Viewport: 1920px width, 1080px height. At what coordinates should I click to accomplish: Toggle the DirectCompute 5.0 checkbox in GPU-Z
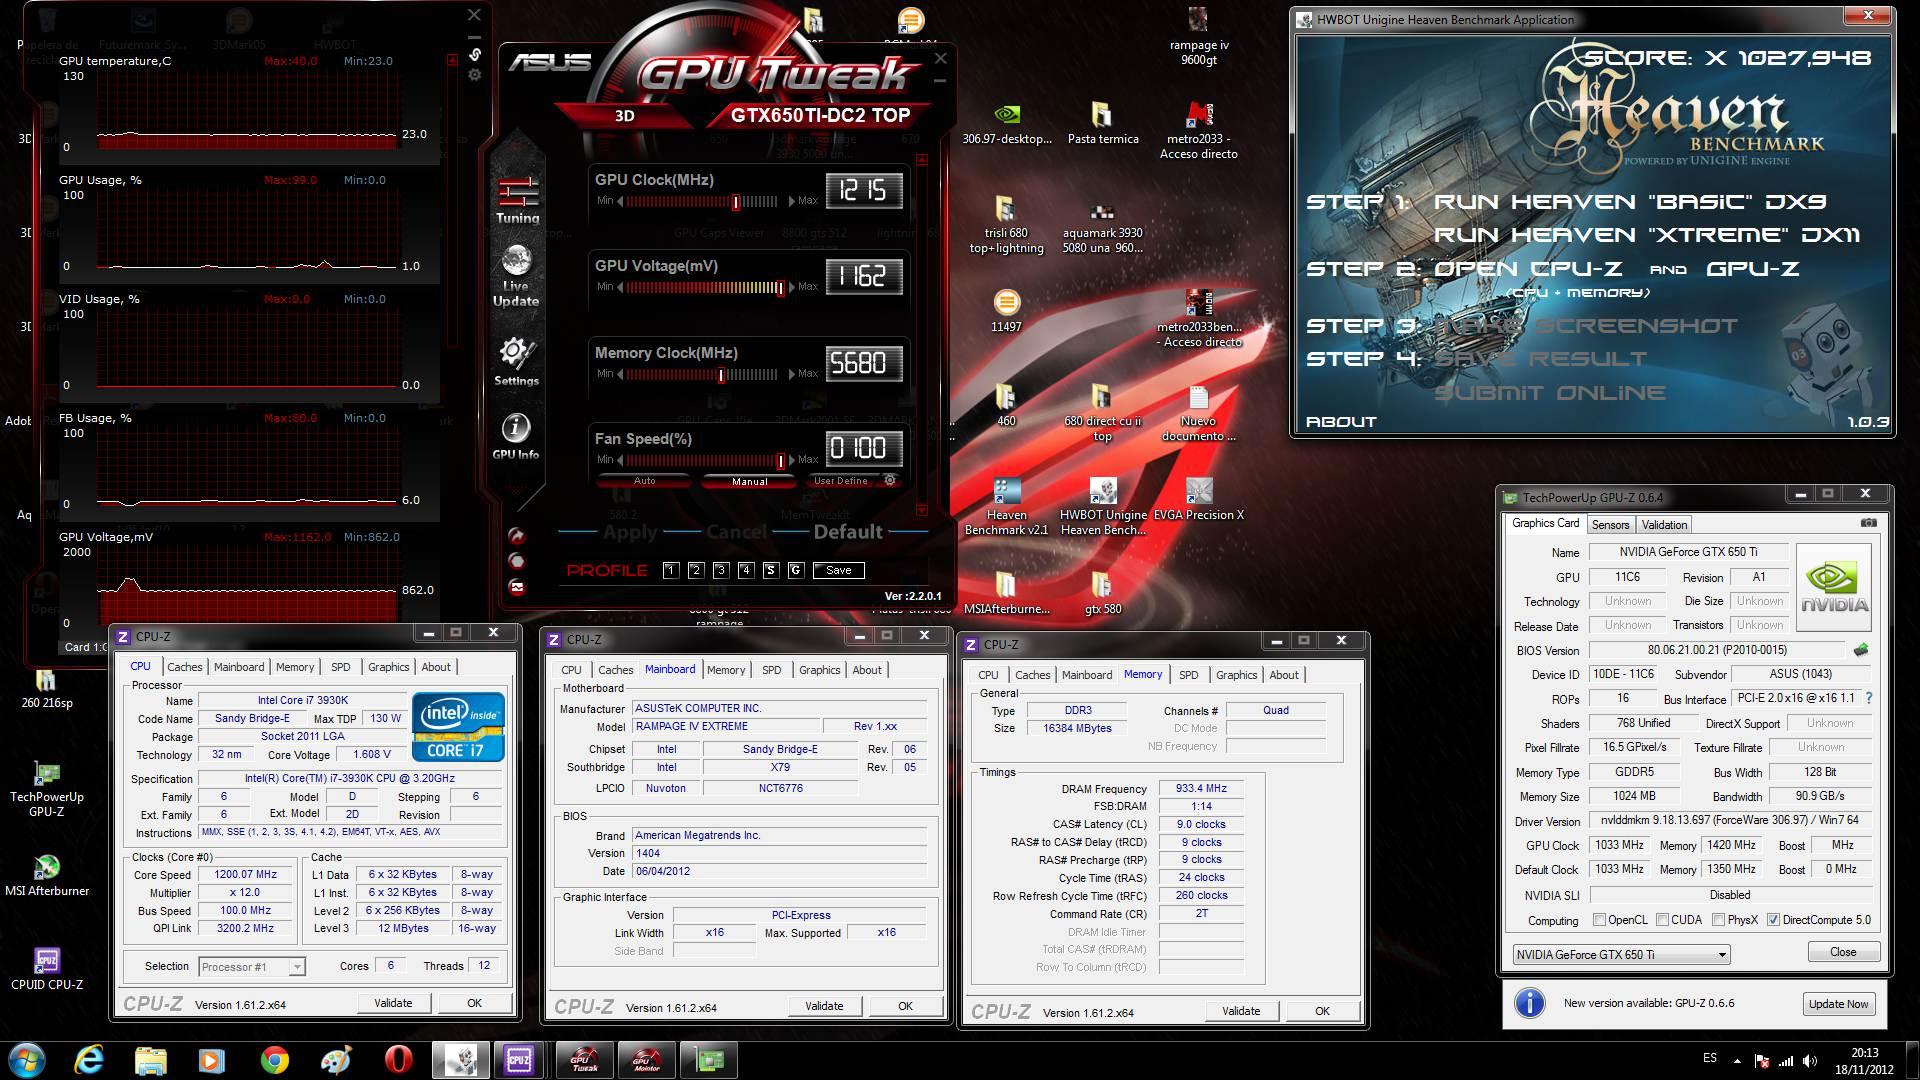1773,920
